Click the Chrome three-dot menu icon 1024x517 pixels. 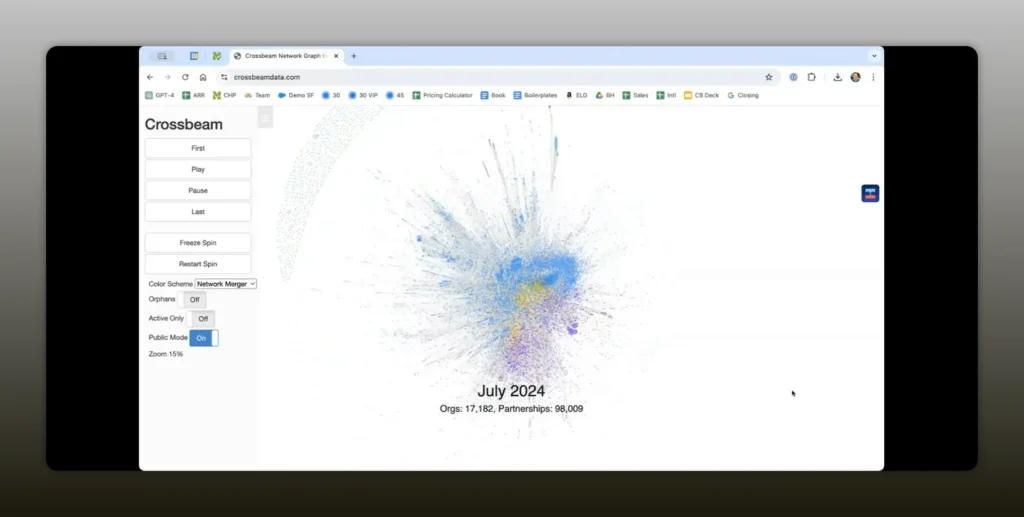[x=873, y=77]
